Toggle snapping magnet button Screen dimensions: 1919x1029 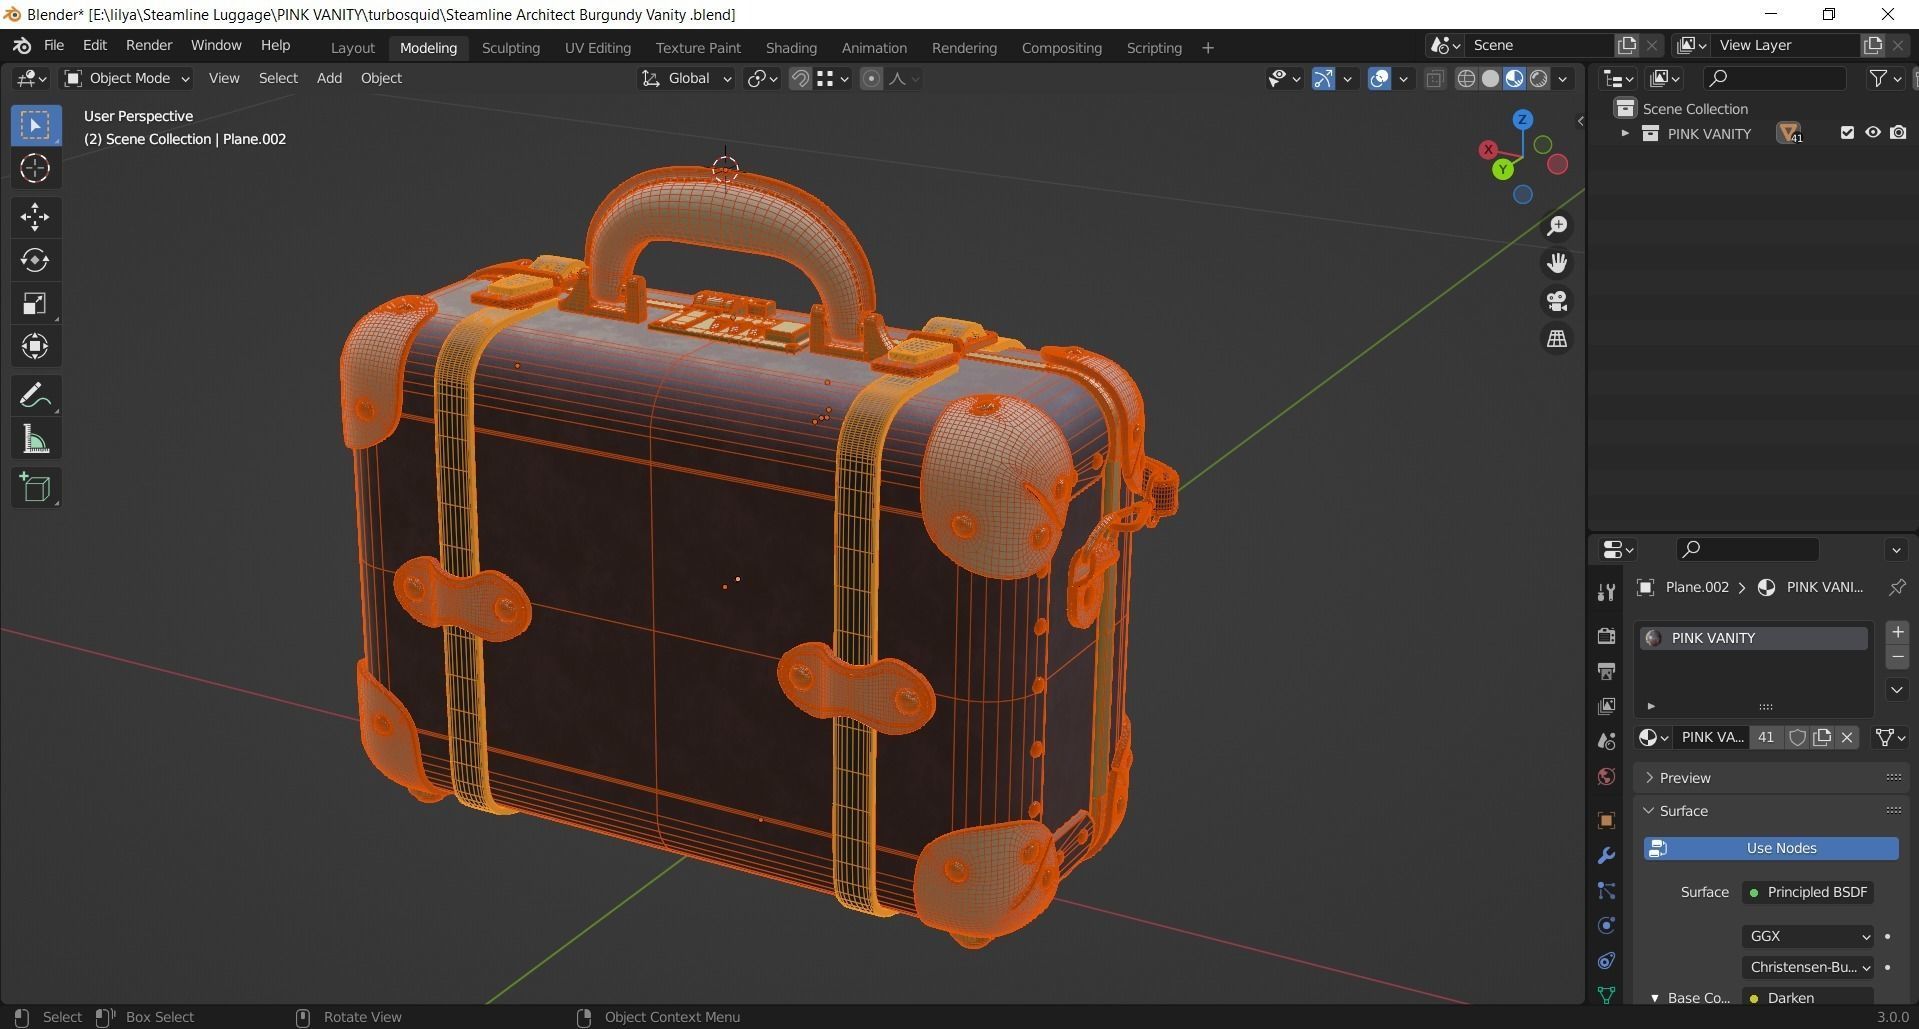tap(800, 79)
